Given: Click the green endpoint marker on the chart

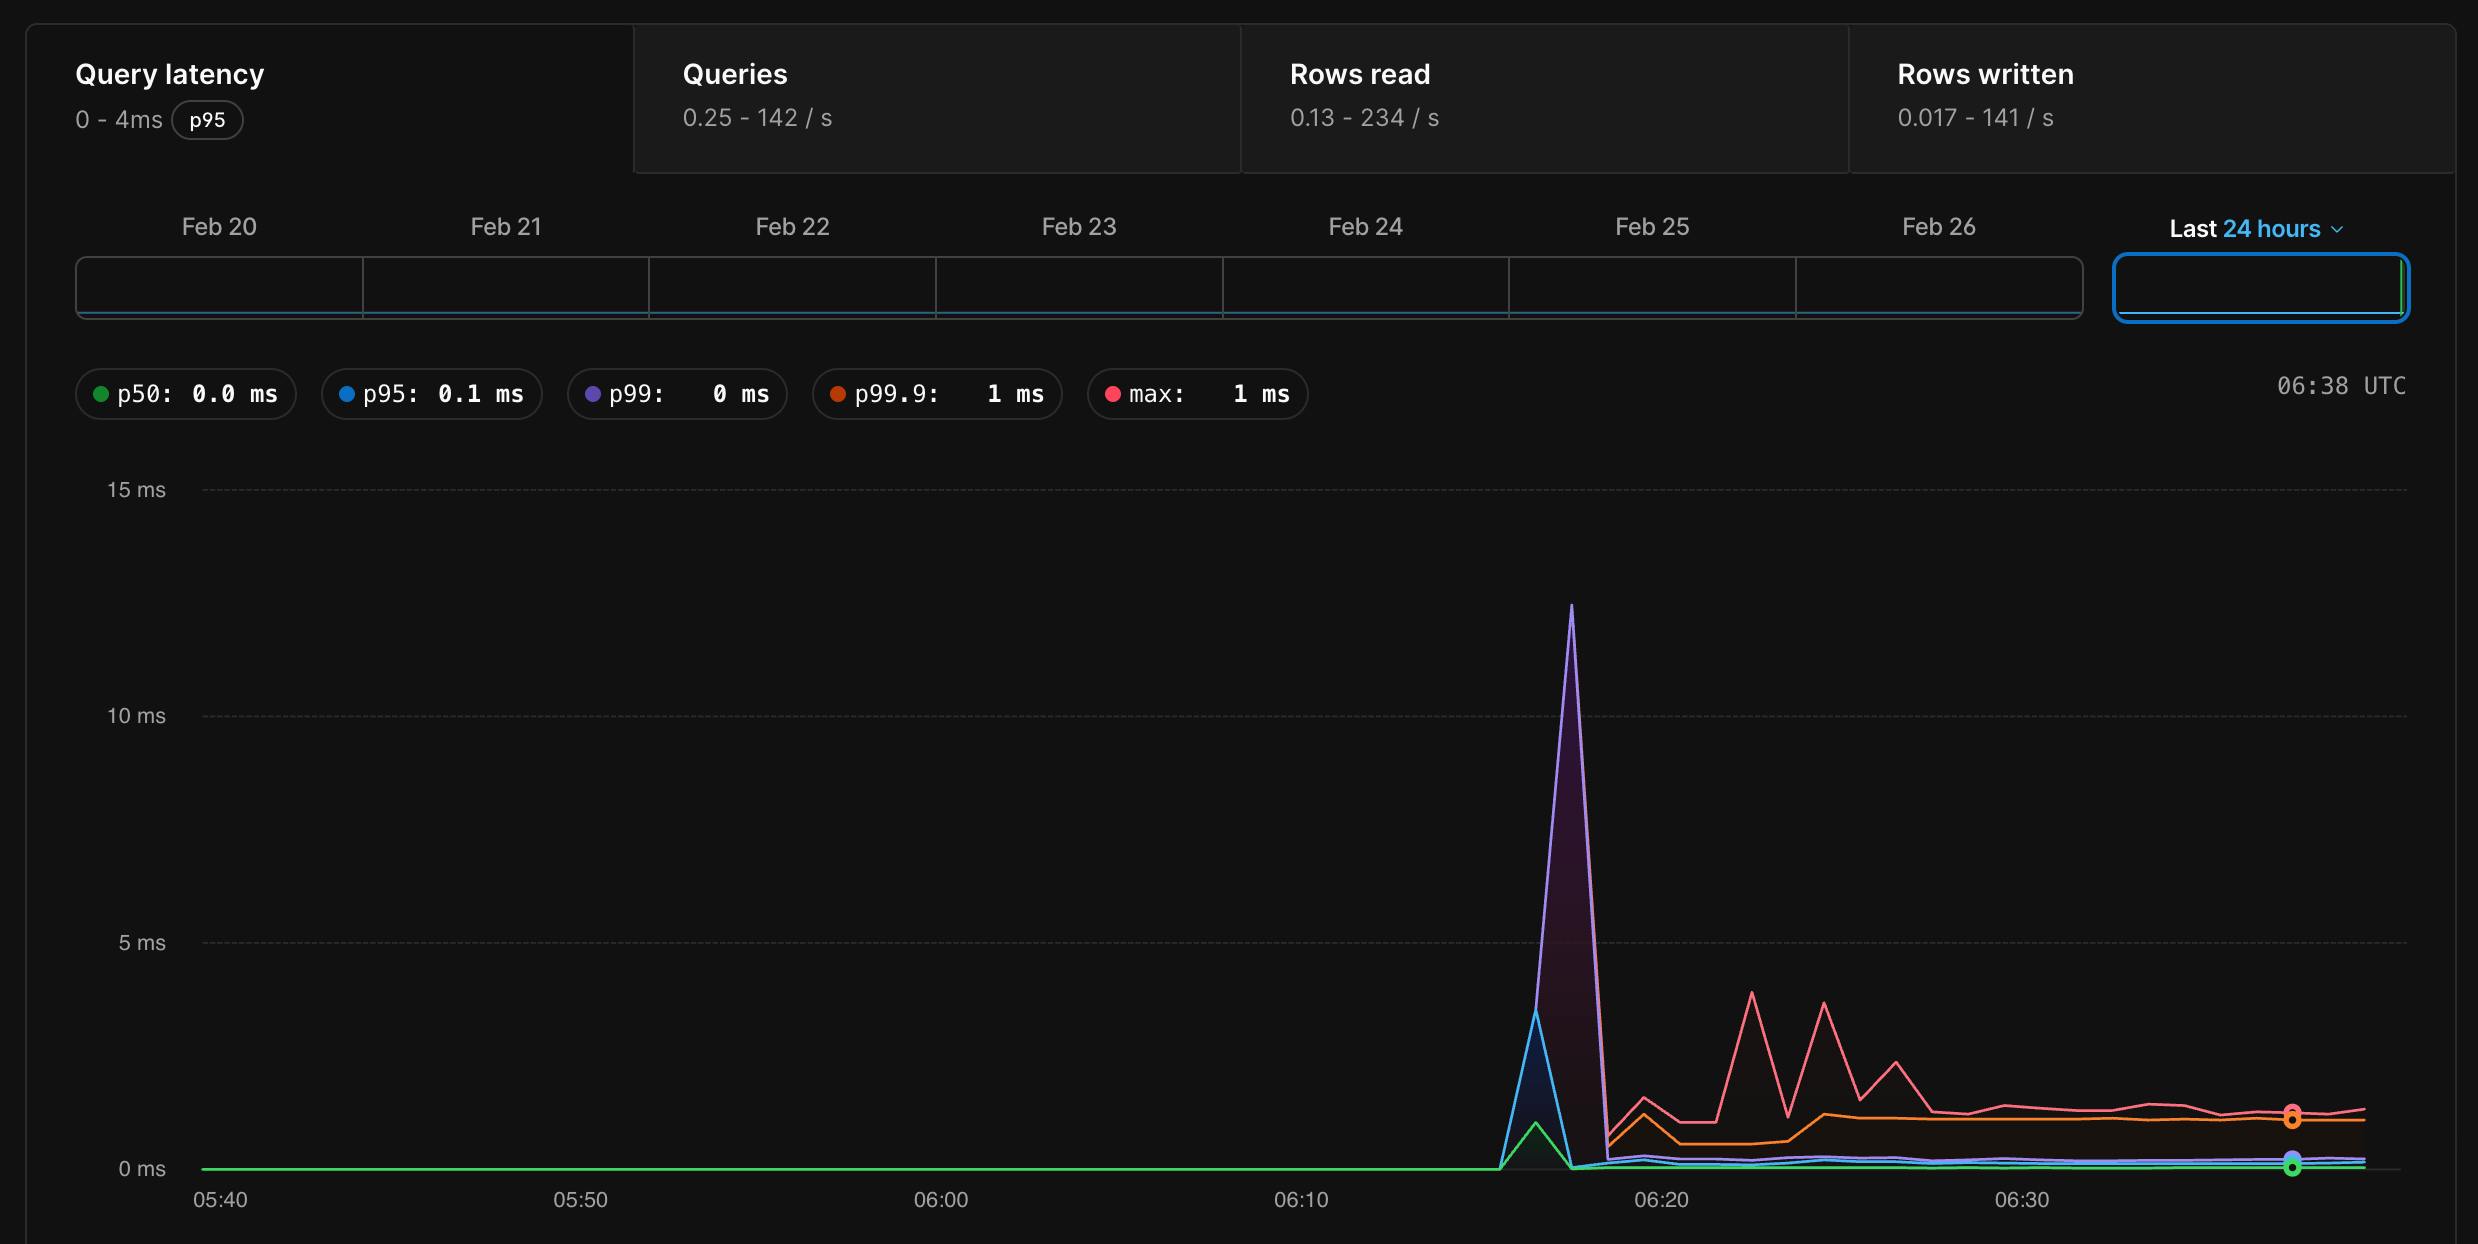Looking at the screenshot, I should coord(2293,1164).
